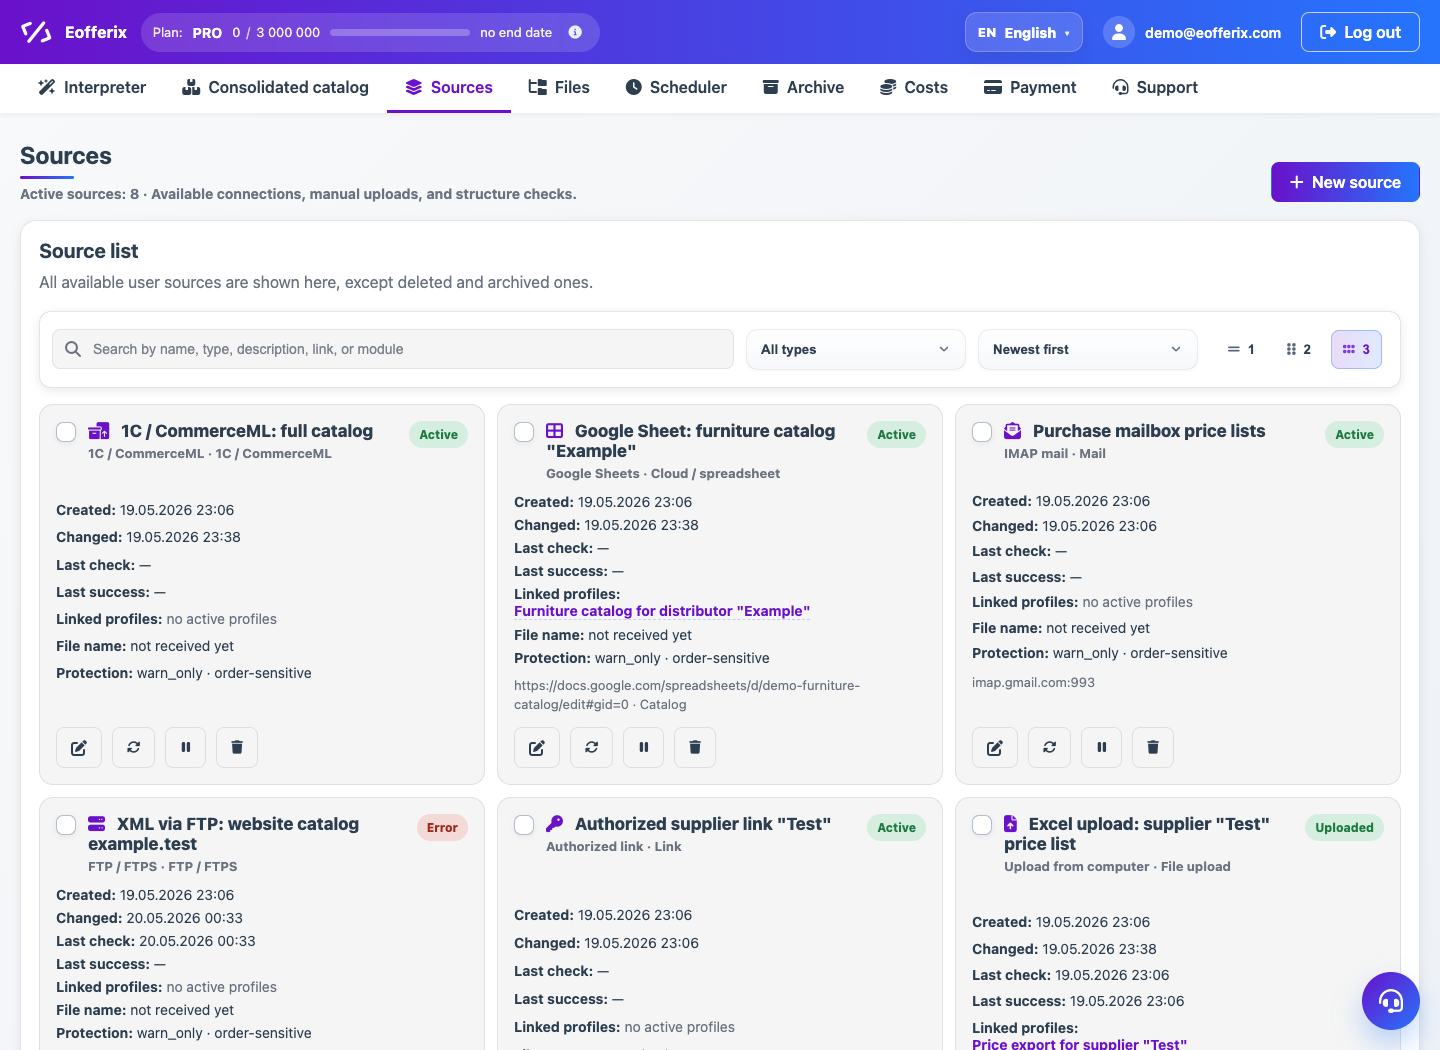Click the key icon of Authorized supplier link
1440x1050 pixels.
point(555,824)
